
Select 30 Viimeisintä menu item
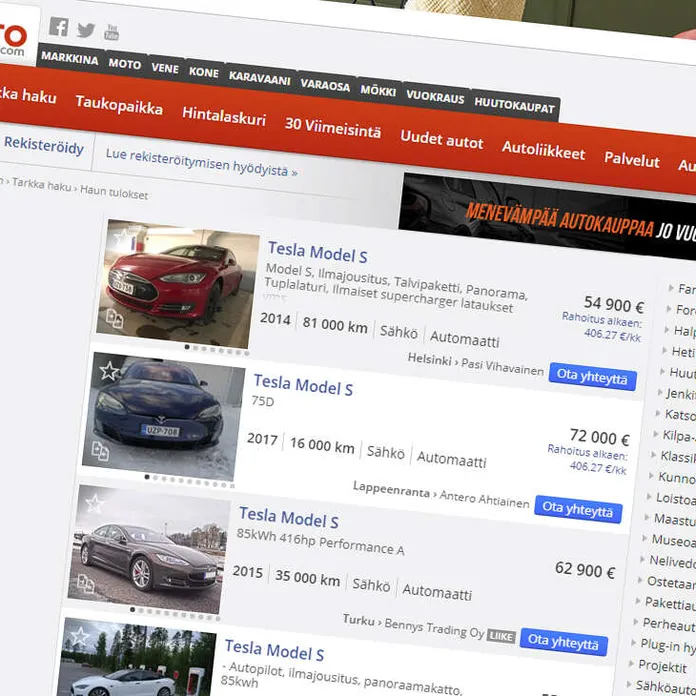(332, 127)
